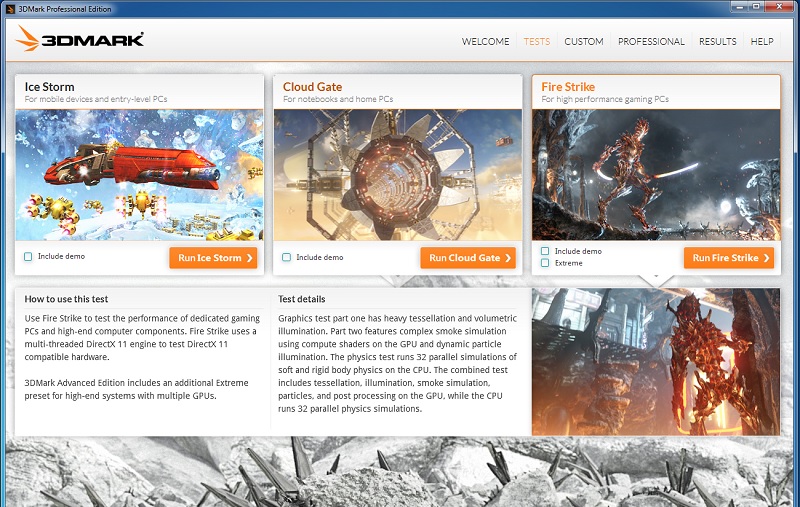
Task: Select the Fire Strike preview image
Action: click(x=656, y=175)
